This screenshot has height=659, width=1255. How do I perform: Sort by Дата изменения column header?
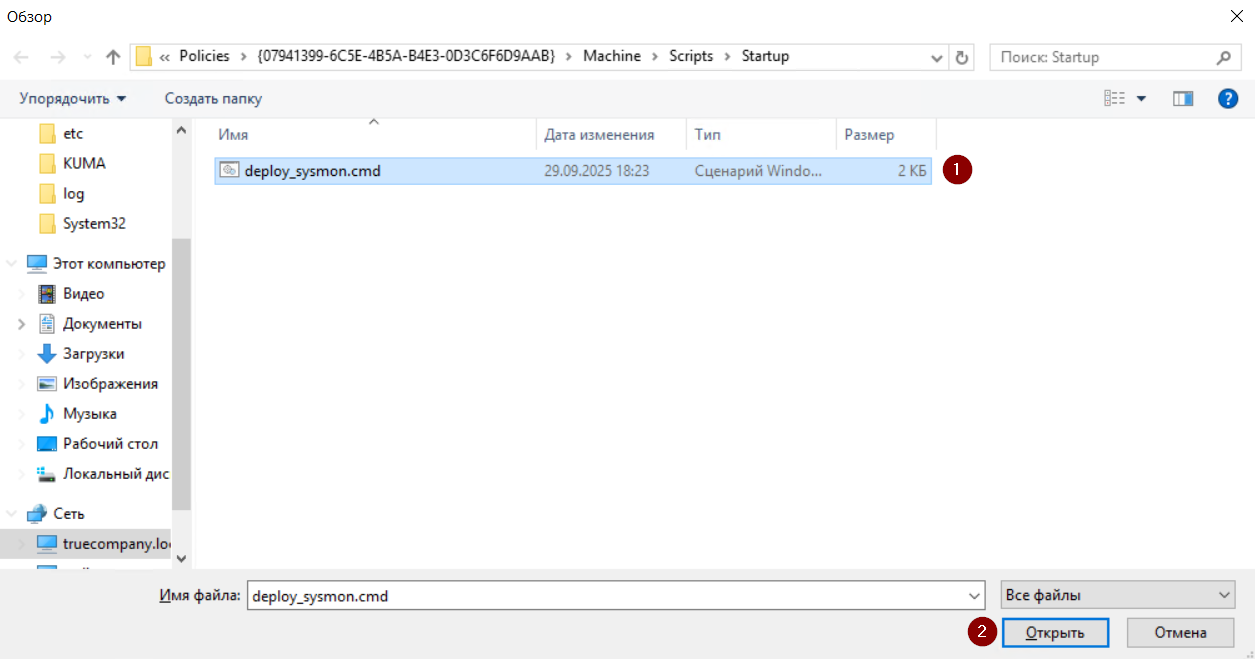click(600, 135)
